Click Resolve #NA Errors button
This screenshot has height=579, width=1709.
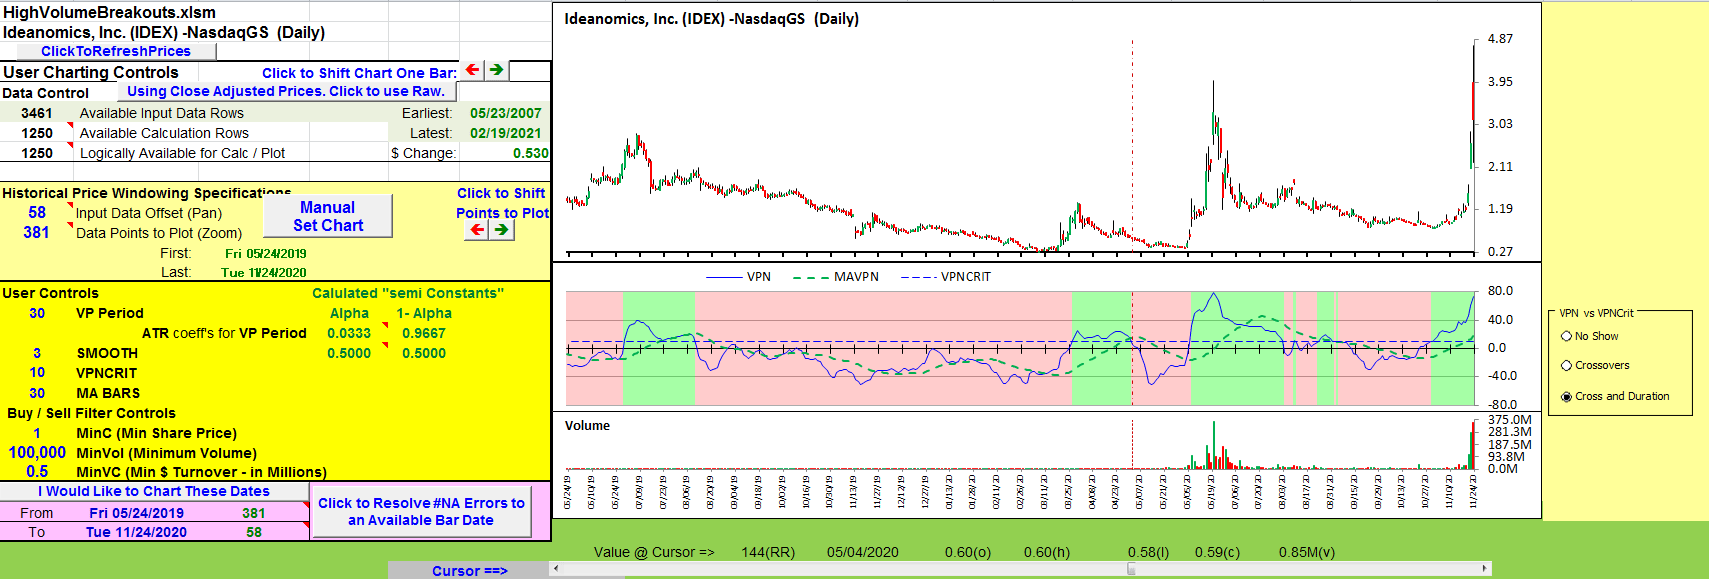point(421,512)
